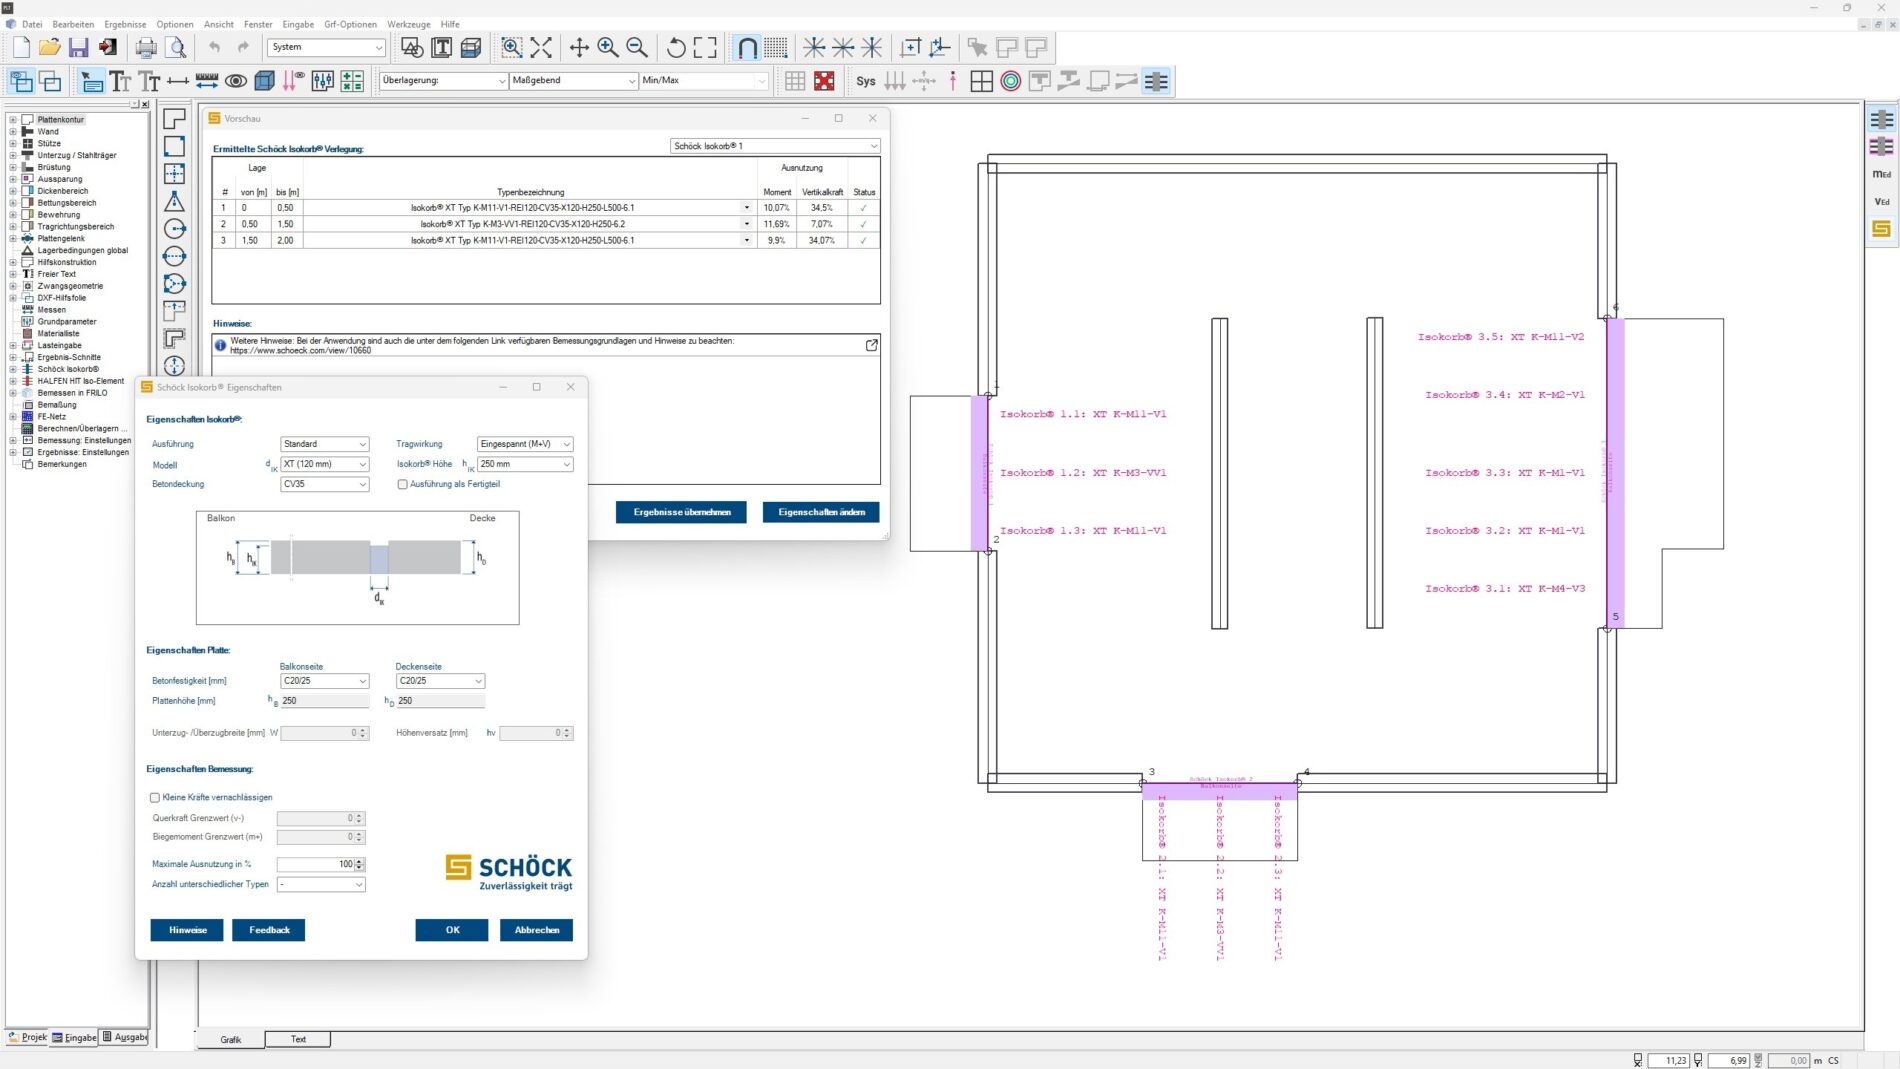Open the 'Schöck Isokorb® 1' dropdown in Vorschau

[775, 146]
